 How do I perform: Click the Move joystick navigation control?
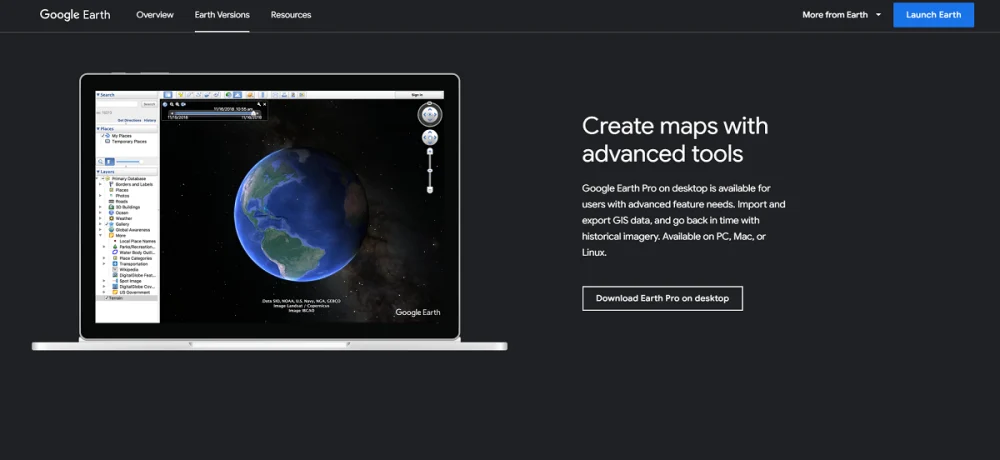point(430,137)
